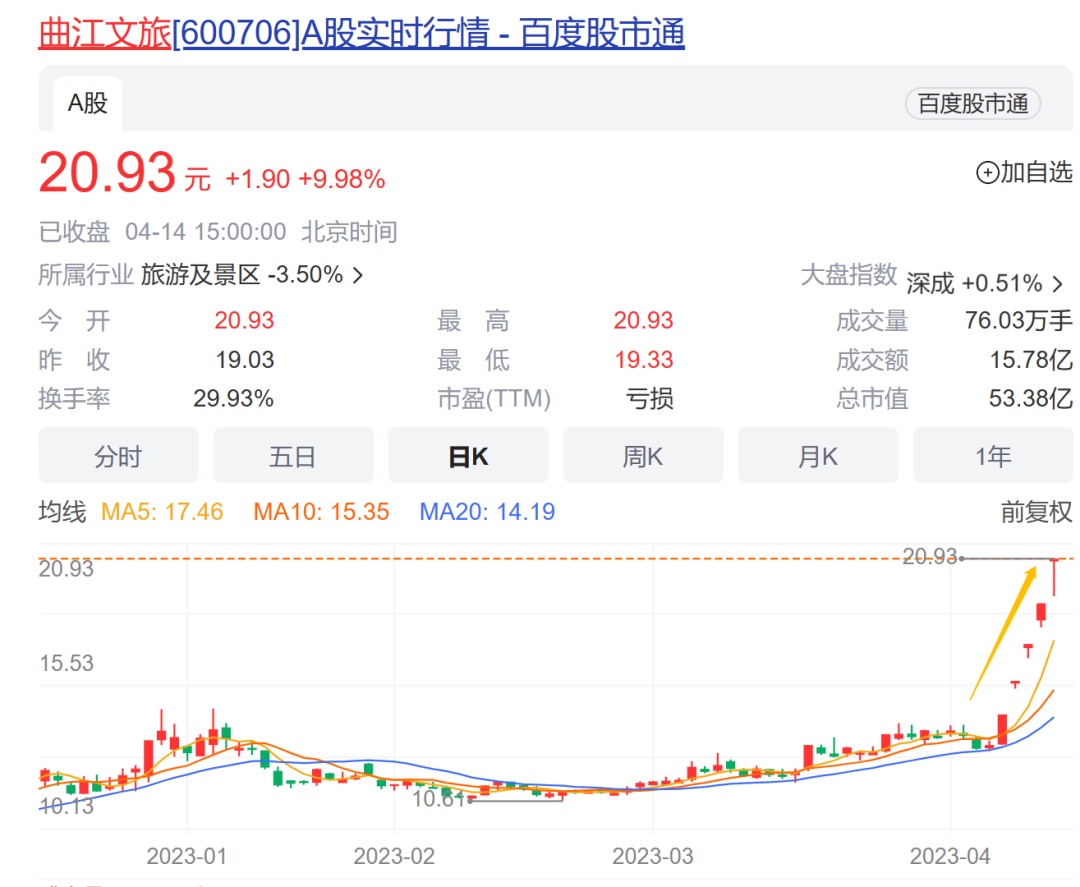Click the 今开 value 20.93
Screen dimensions: 1080x887
pos(245,320)
